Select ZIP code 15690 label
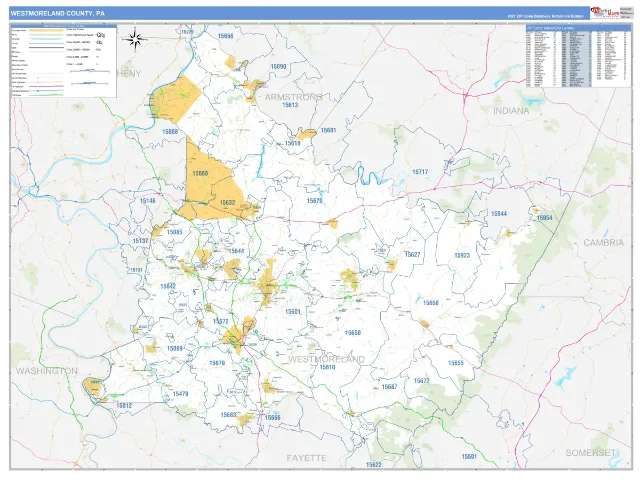The width and height of the screenshot is (640, 480). [278, 66]
